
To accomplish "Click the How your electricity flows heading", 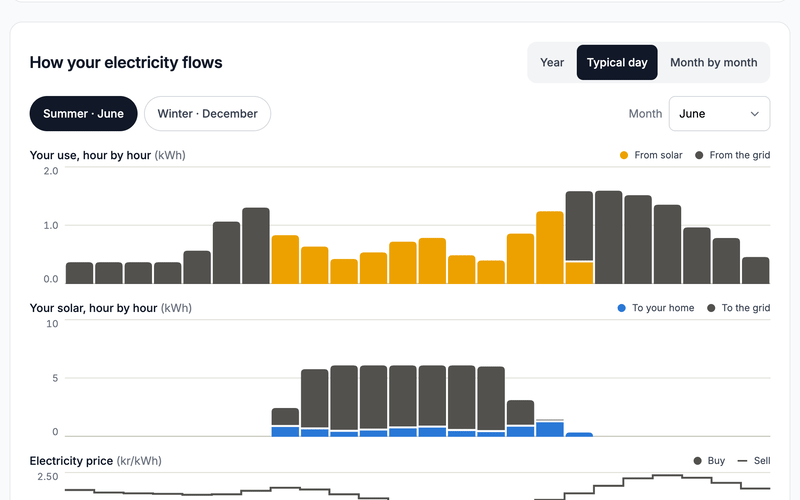I will pos(126,62).
